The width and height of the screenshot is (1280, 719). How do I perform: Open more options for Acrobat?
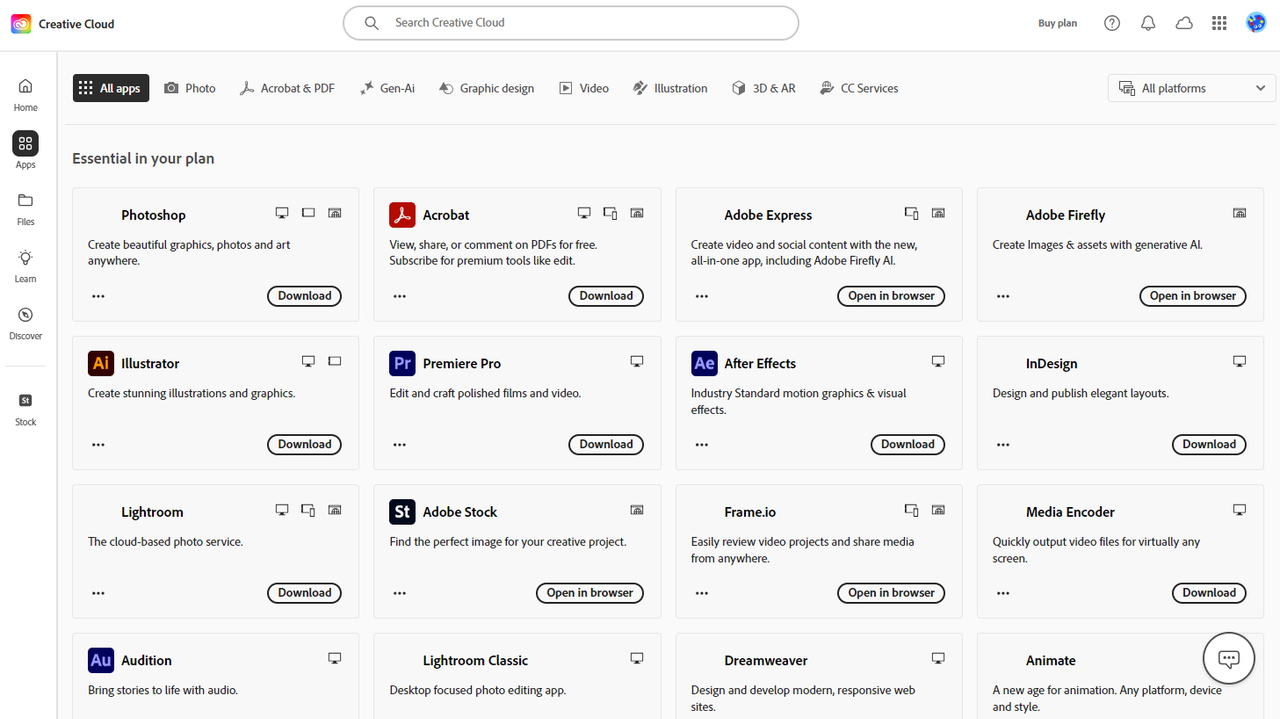(400, 296)
